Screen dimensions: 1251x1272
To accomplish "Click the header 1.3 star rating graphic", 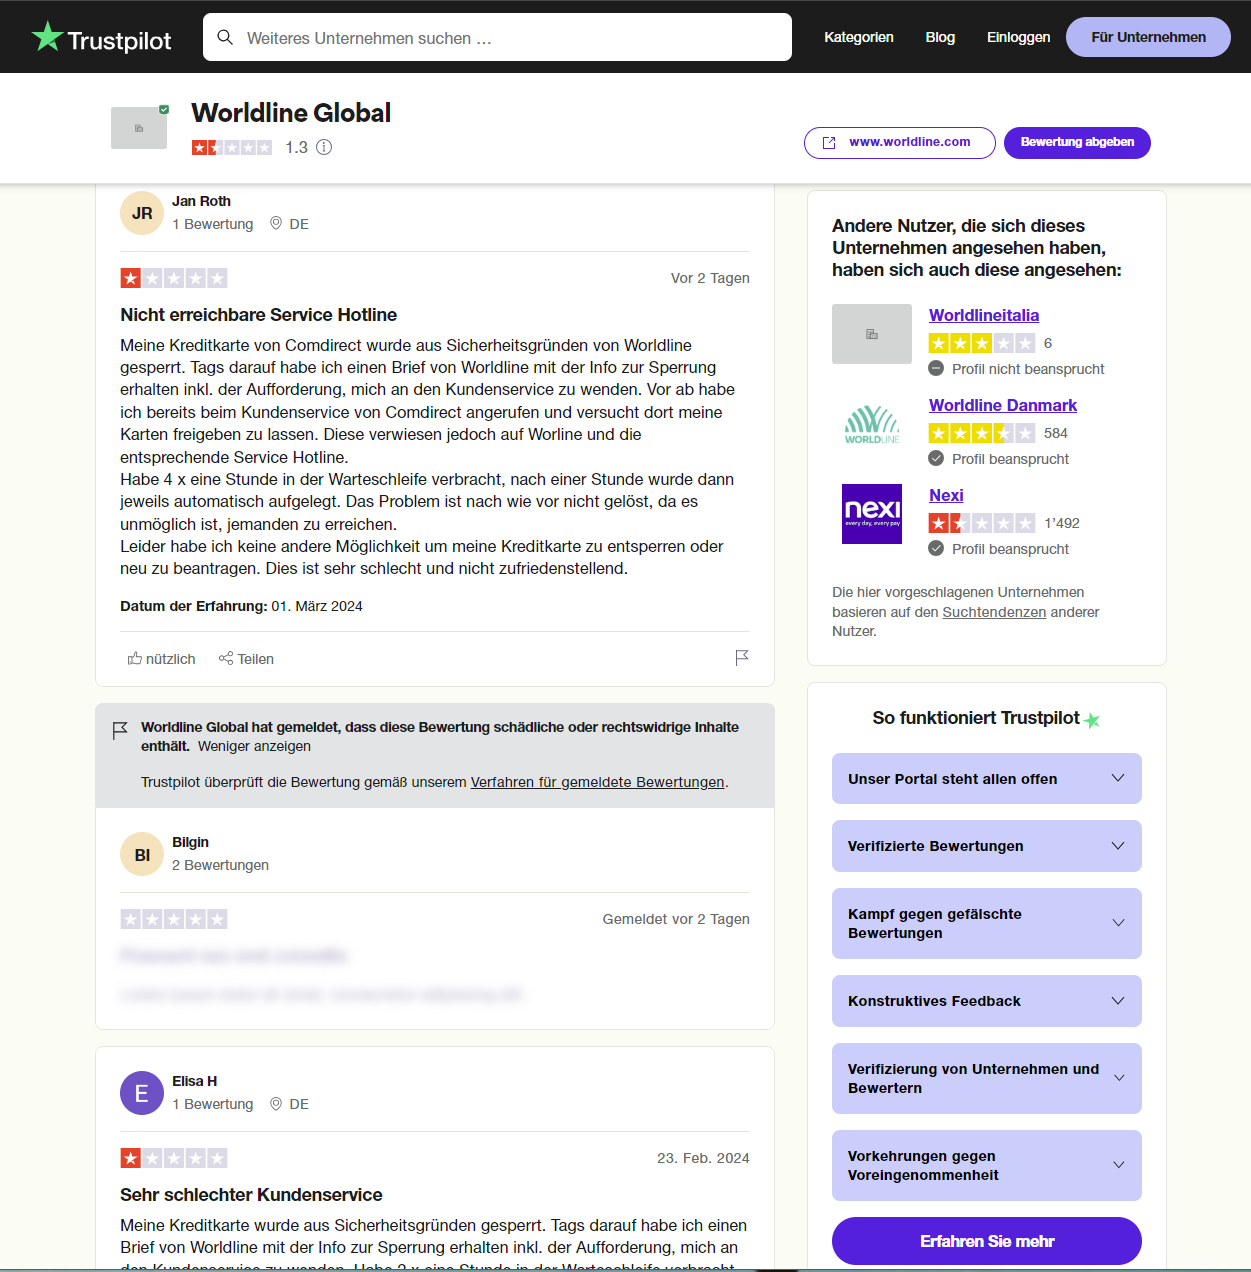I will tap(232, 147).
